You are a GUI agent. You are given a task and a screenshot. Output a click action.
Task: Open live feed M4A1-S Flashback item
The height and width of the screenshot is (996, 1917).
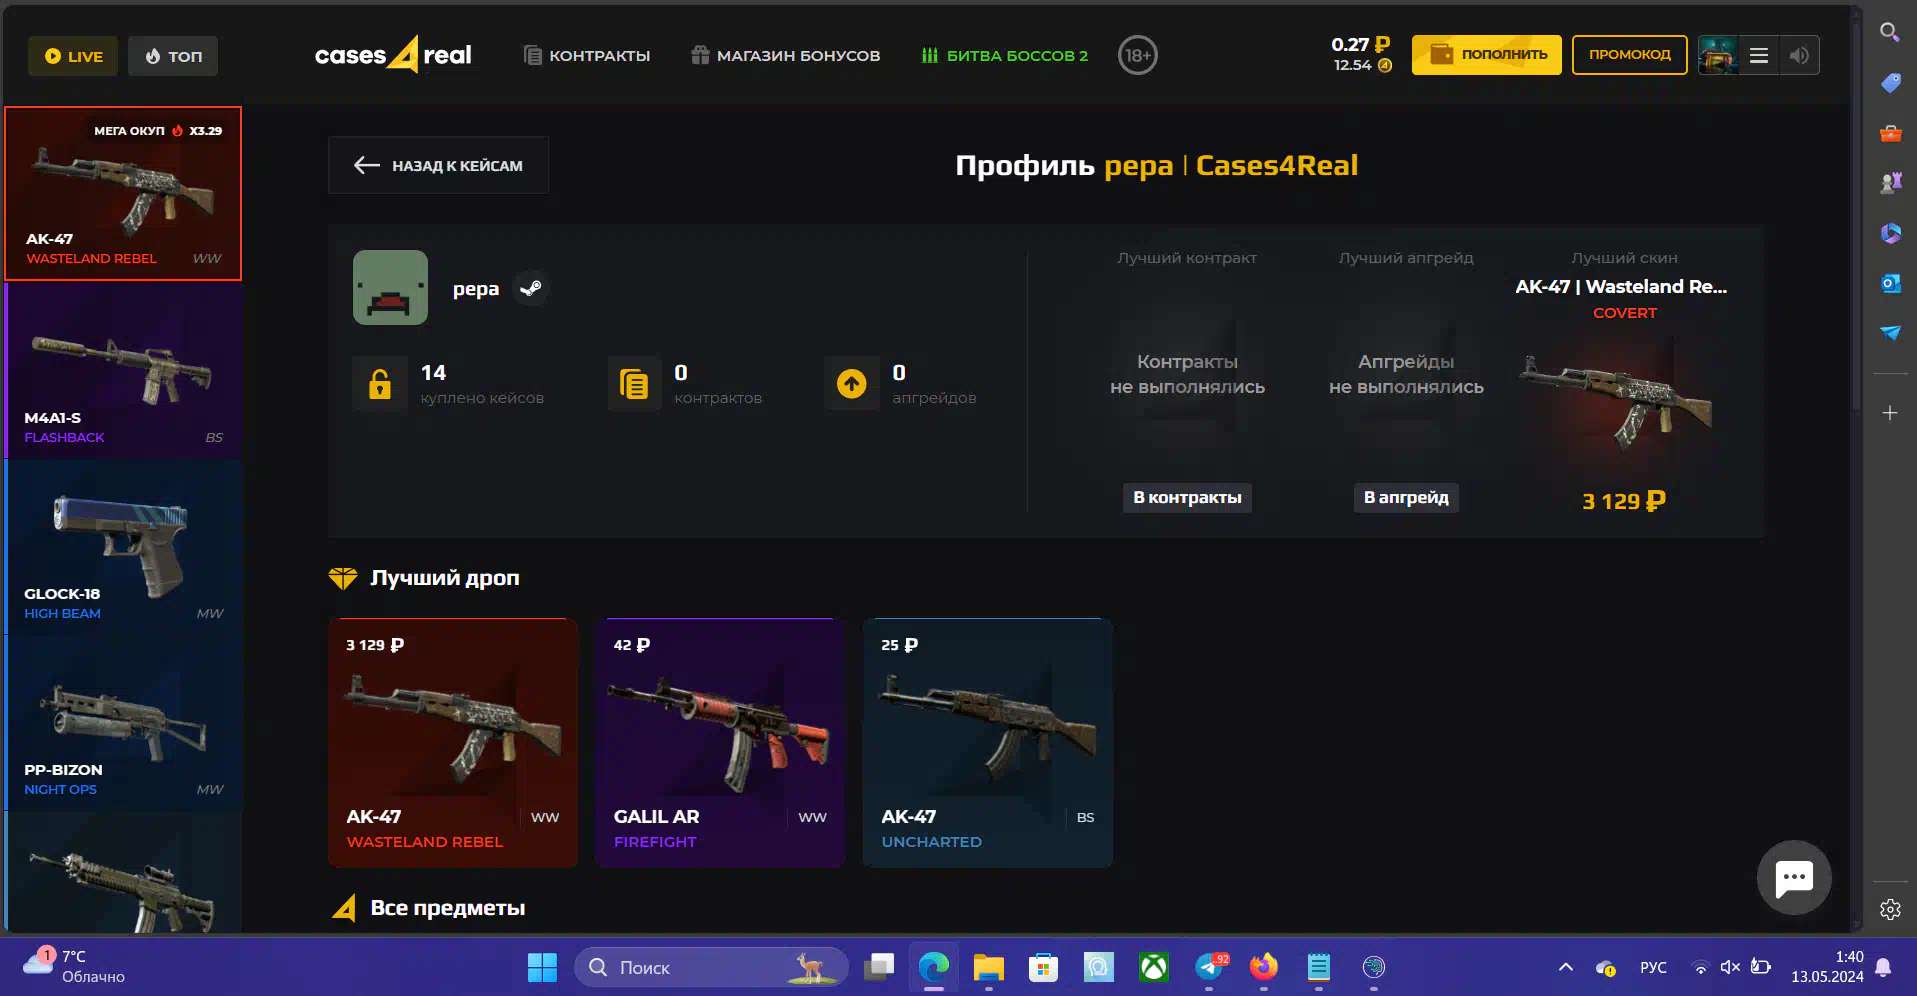124,371
